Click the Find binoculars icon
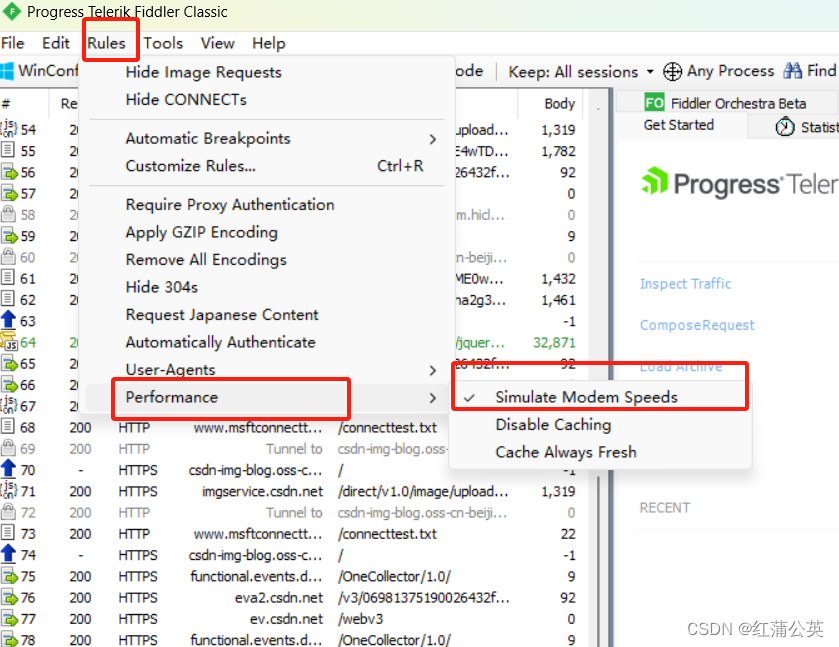839x647 pixels. click(x=792, y=71)
